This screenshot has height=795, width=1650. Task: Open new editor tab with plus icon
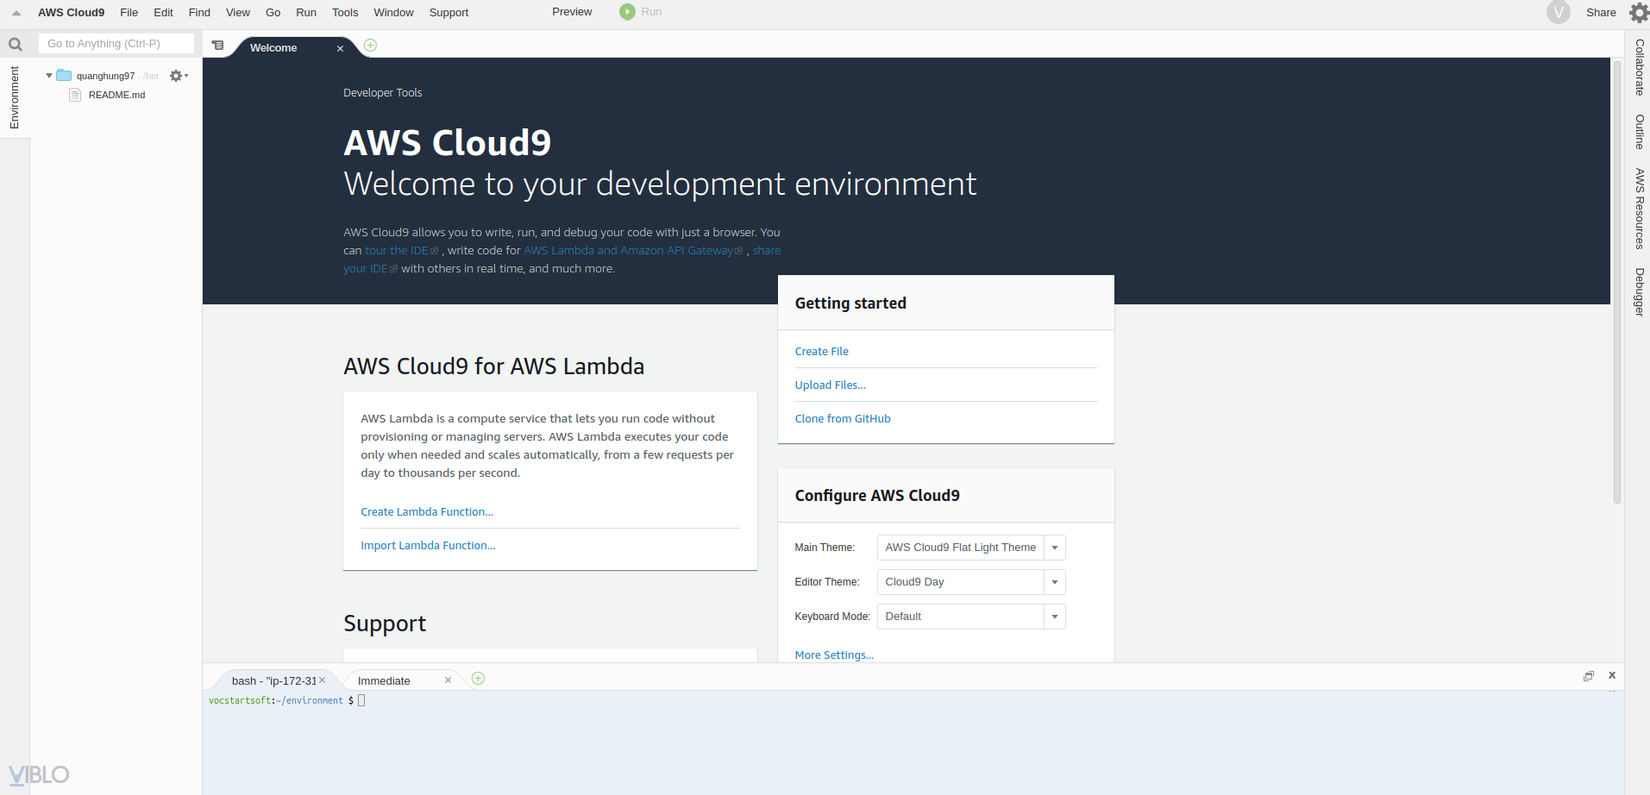[x=370, y=46]
